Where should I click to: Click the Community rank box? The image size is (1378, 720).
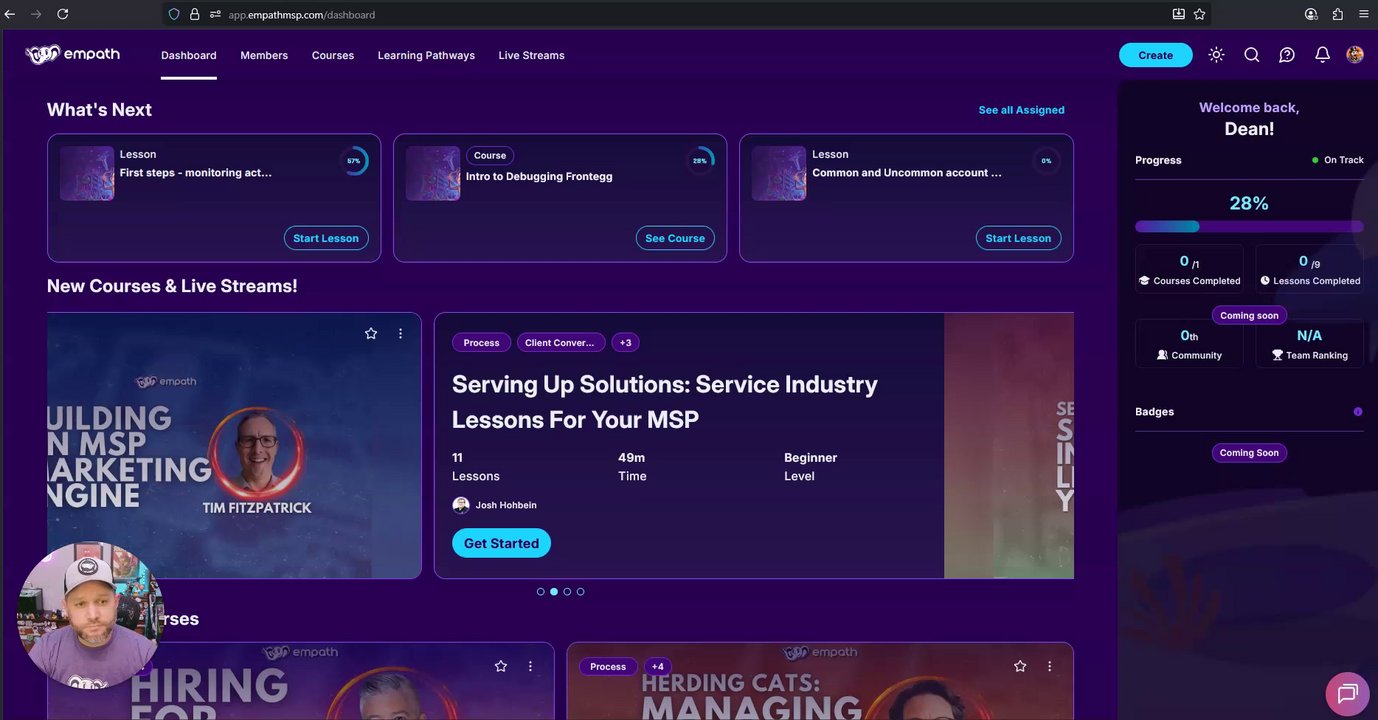[1190, 344]
